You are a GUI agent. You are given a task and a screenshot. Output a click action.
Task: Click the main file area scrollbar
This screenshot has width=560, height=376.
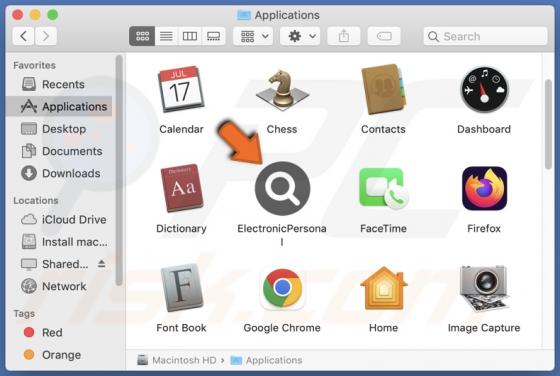coord(549,125)
